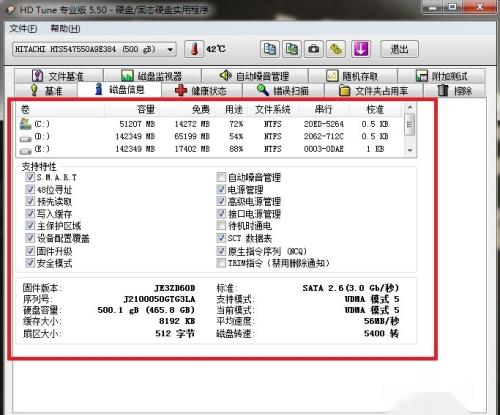Select the C: drive volume icon
This screenshot has height=415, width=500.
click(x=26, y=124)
